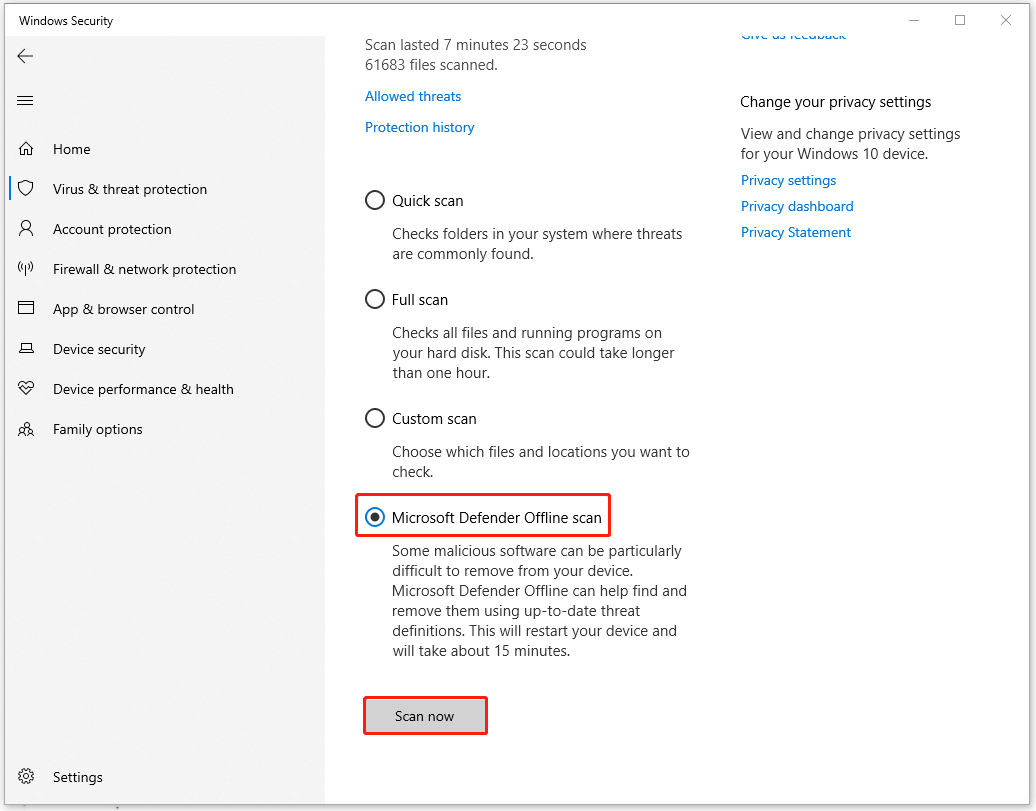Click the back arrow icon

coord(26,56)
